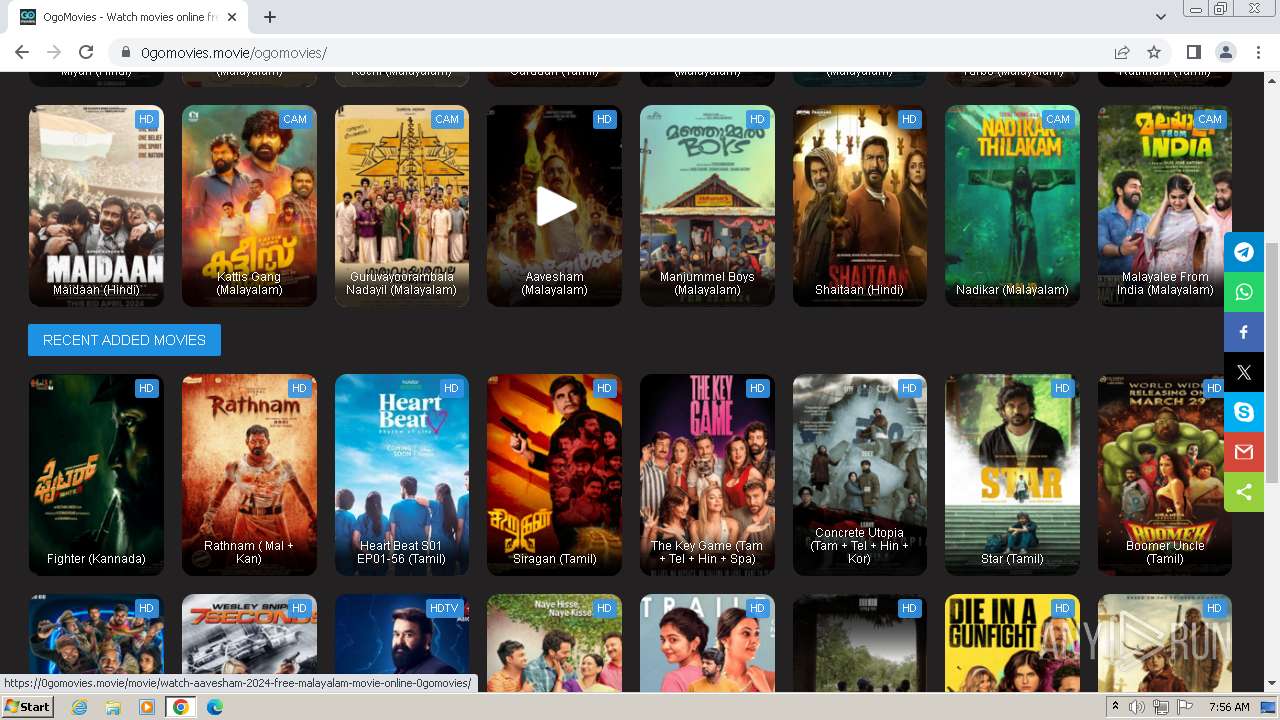
Task: Click HD badge on Concrete Utopia poster
Action: (x=909, y=388)
